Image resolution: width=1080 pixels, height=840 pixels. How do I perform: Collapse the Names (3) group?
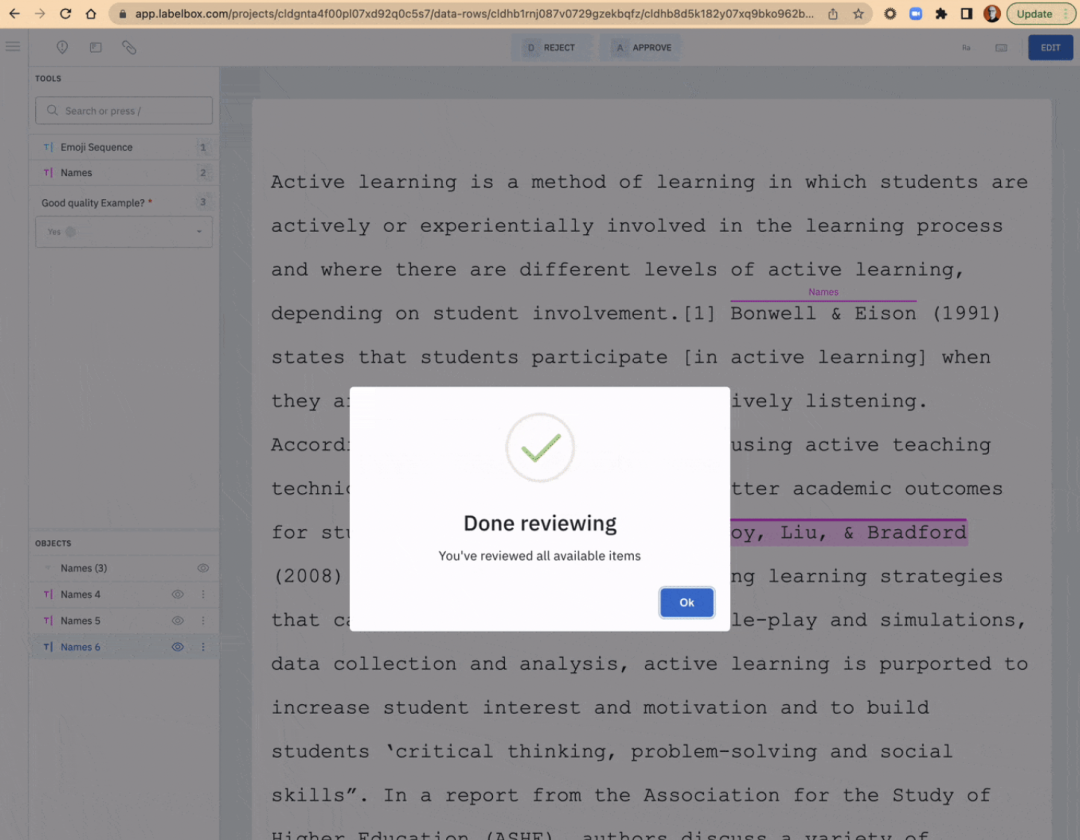click(48, 568)
